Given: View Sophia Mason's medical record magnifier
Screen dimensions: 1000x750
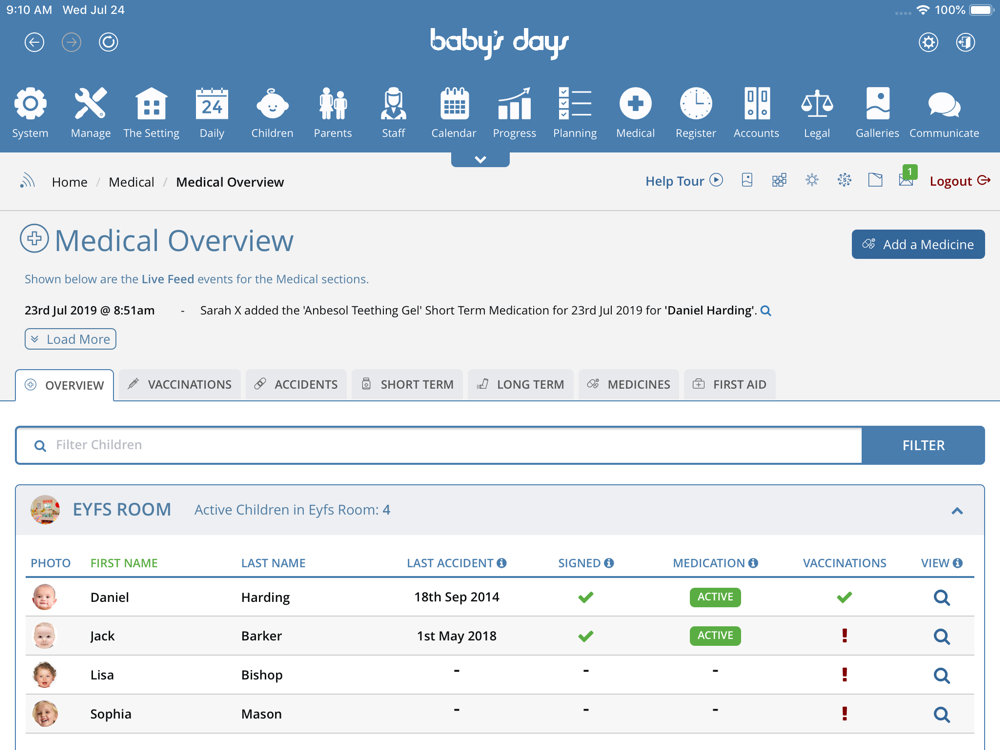Looking at the screenshot, I should (x=941, y=714).
